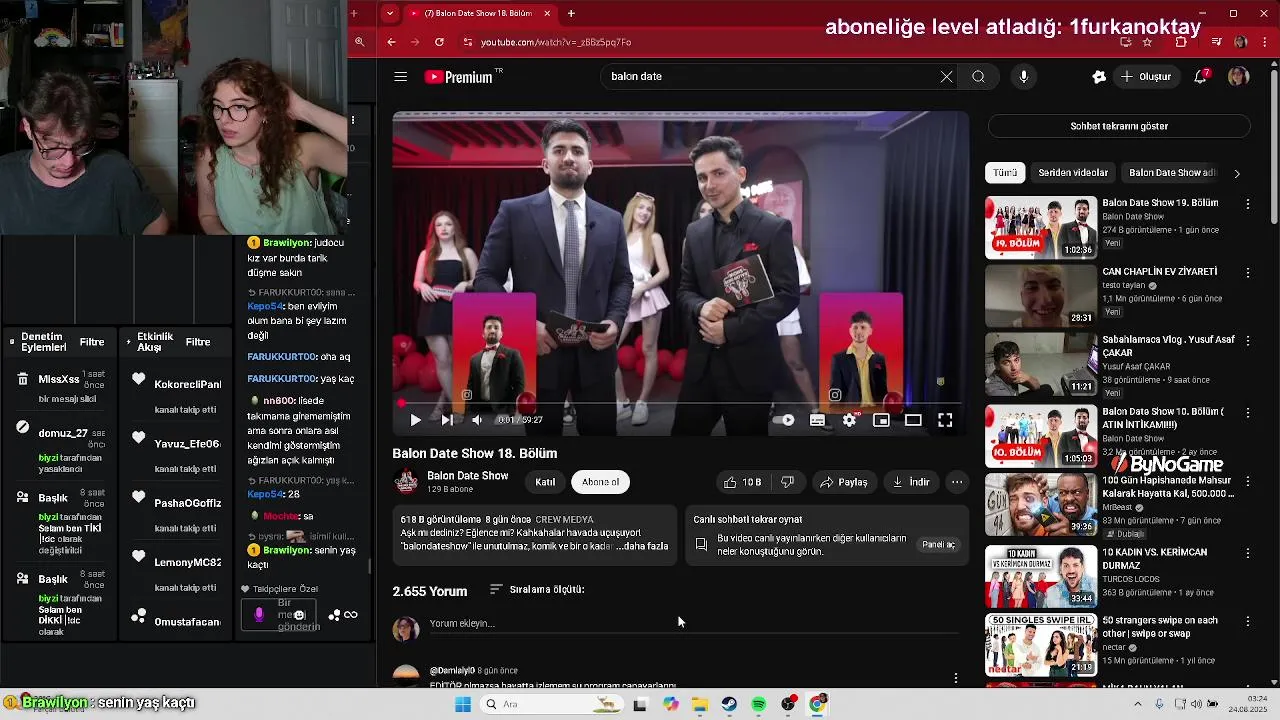1280x720 pixels.
Task: Clear the search box with the X icon
Action: pos(946,76)
